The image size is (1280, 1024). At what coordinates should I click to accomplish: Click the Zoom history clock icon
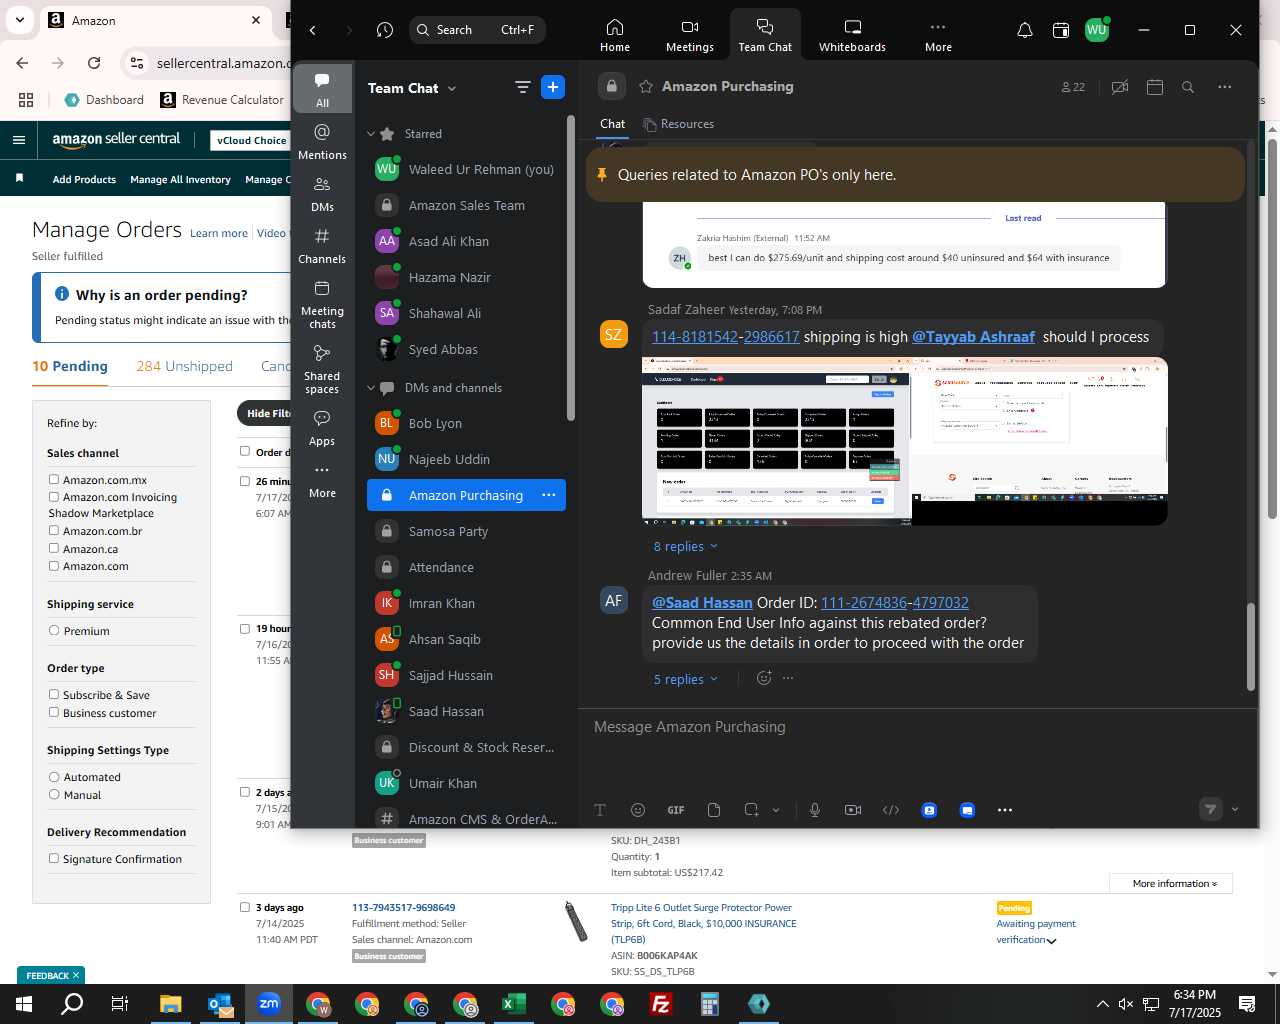[385, 30]
